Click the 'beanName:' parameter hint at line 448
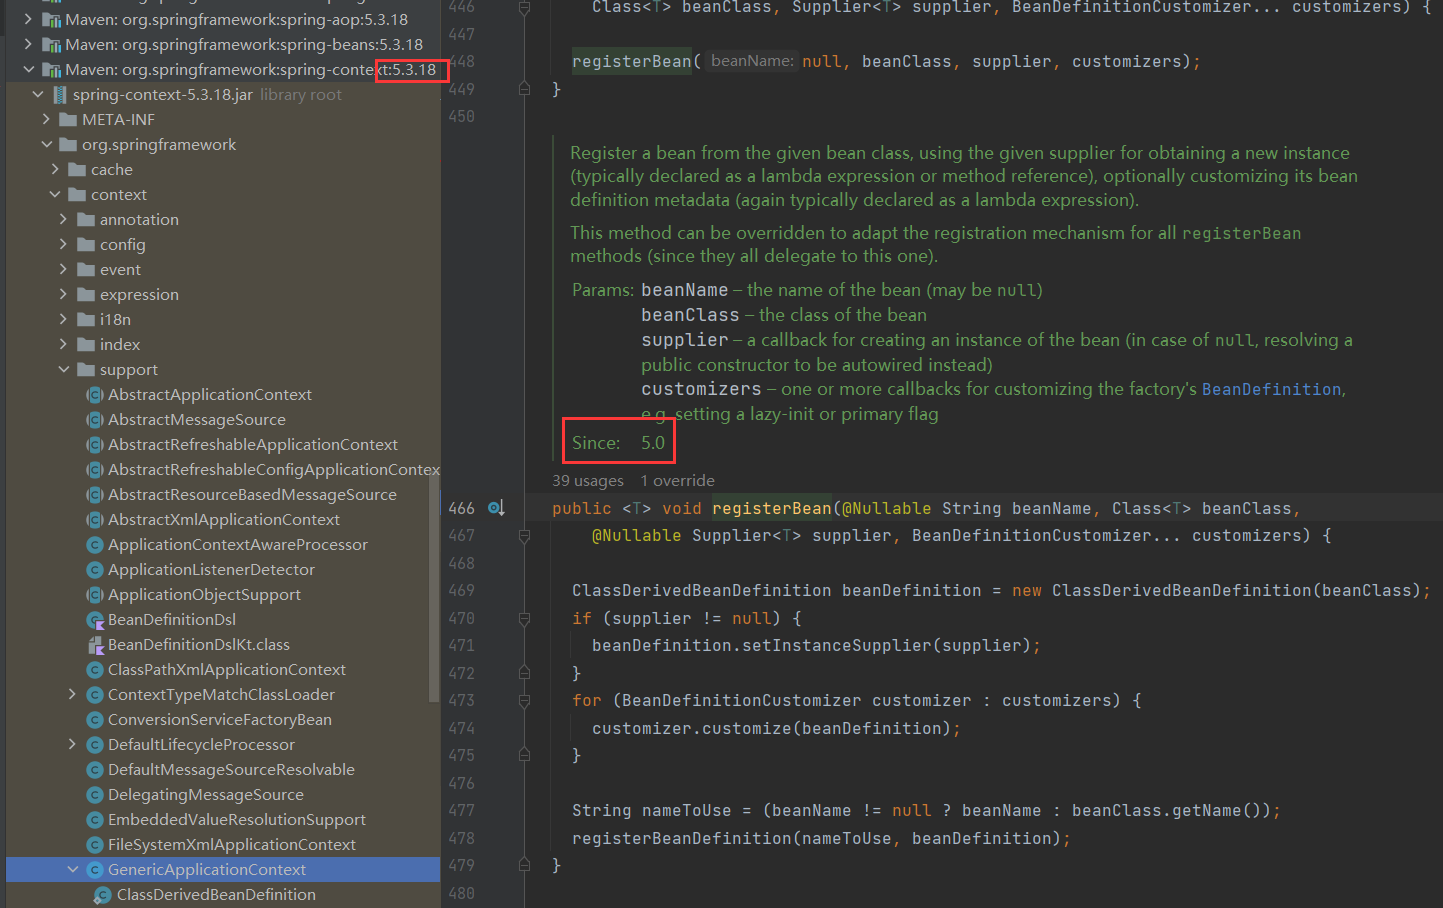1443x908 pixels. pyautogui.click(x=752, y=61)
